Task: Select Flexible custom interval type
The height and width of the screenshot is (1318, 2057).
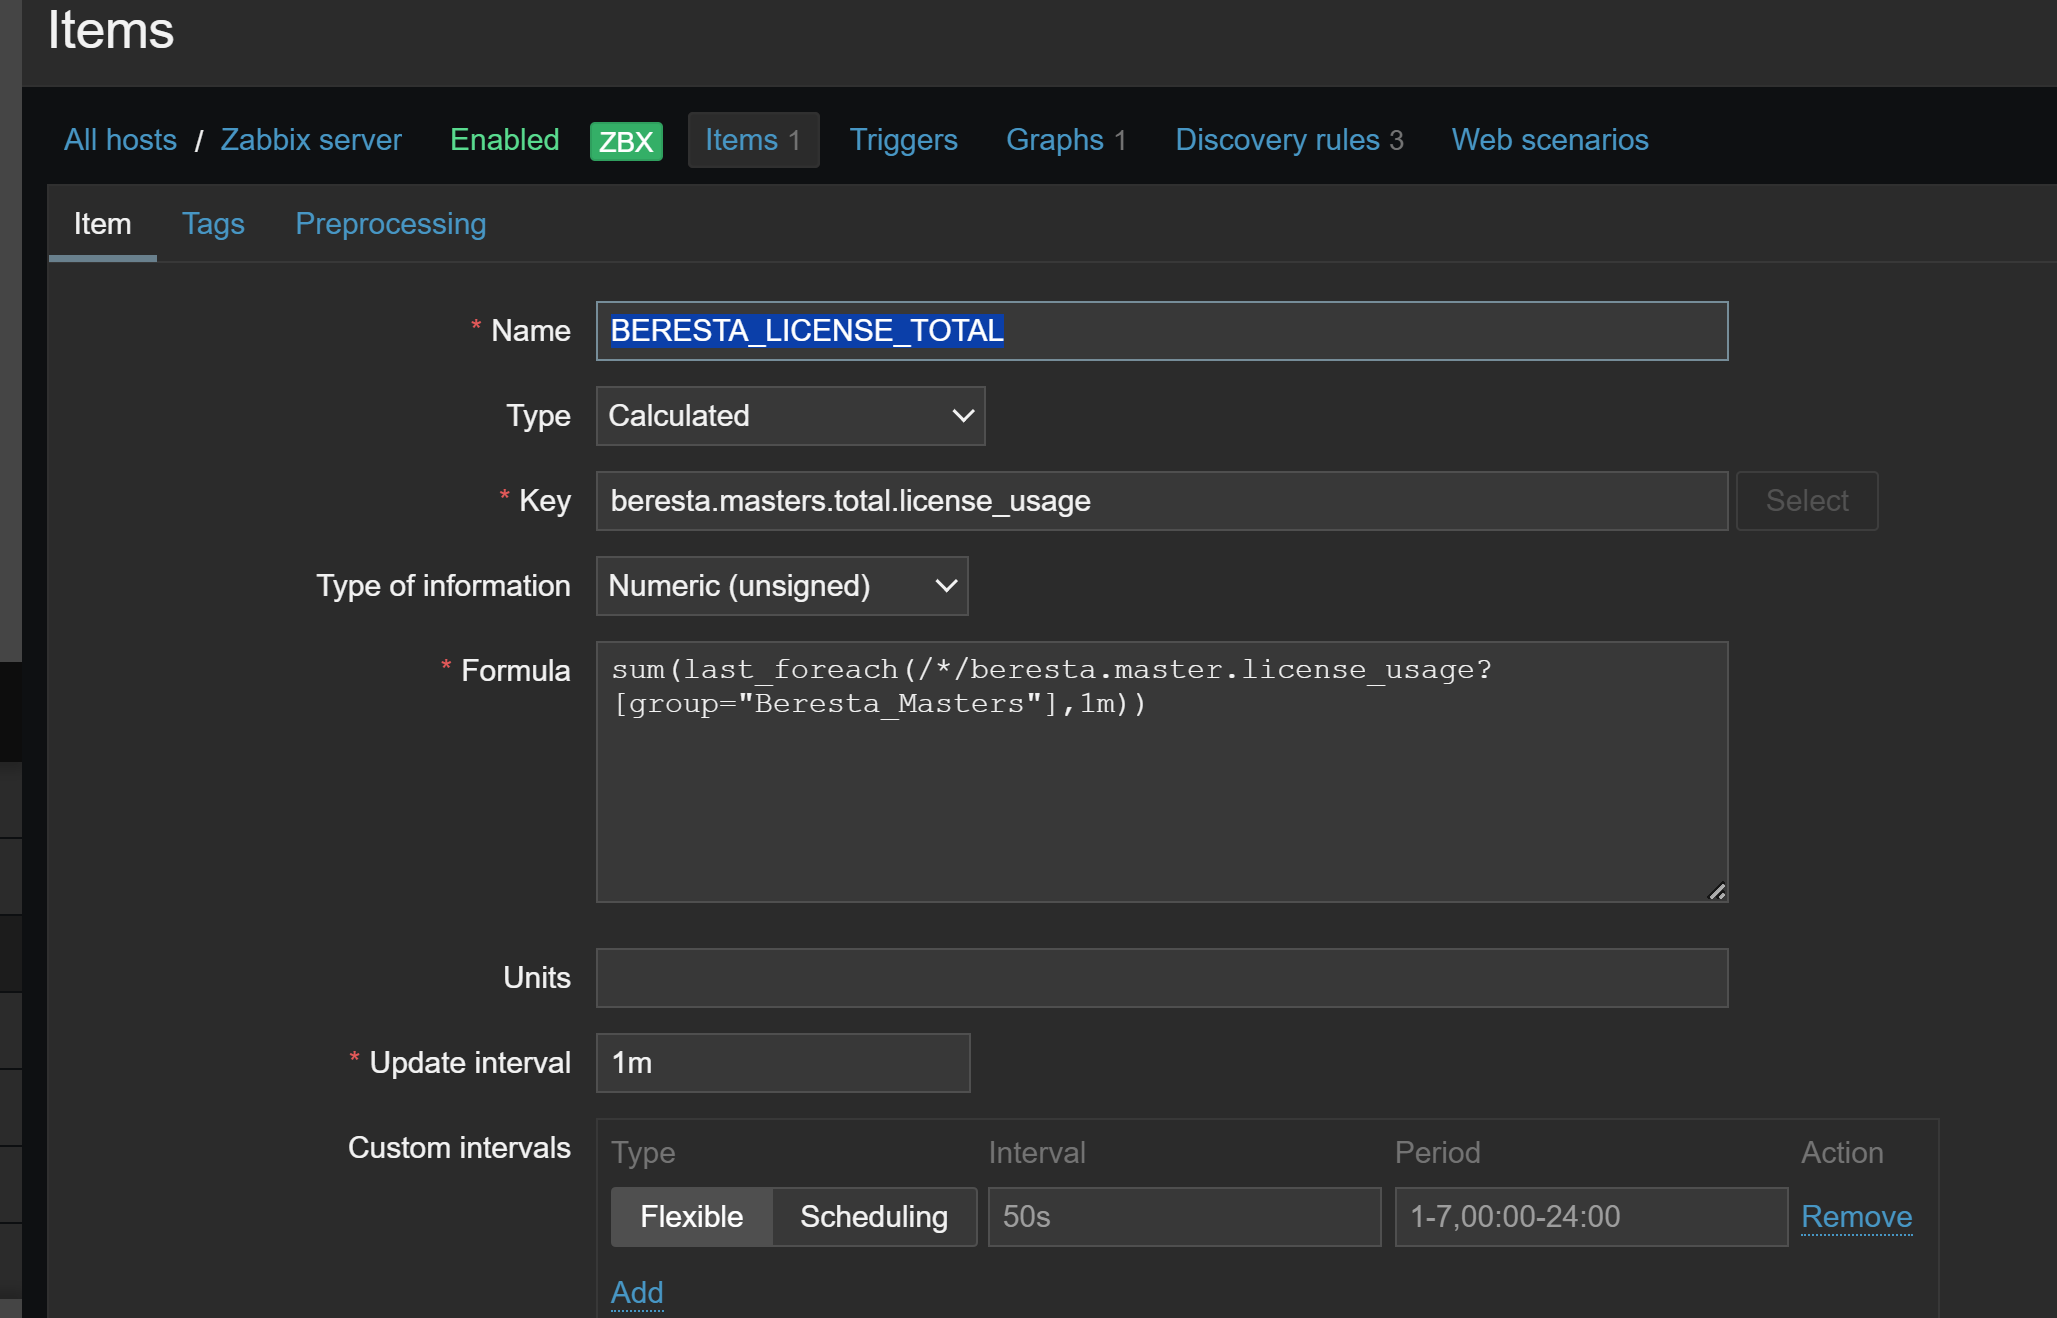Action: click(691, 1216)
